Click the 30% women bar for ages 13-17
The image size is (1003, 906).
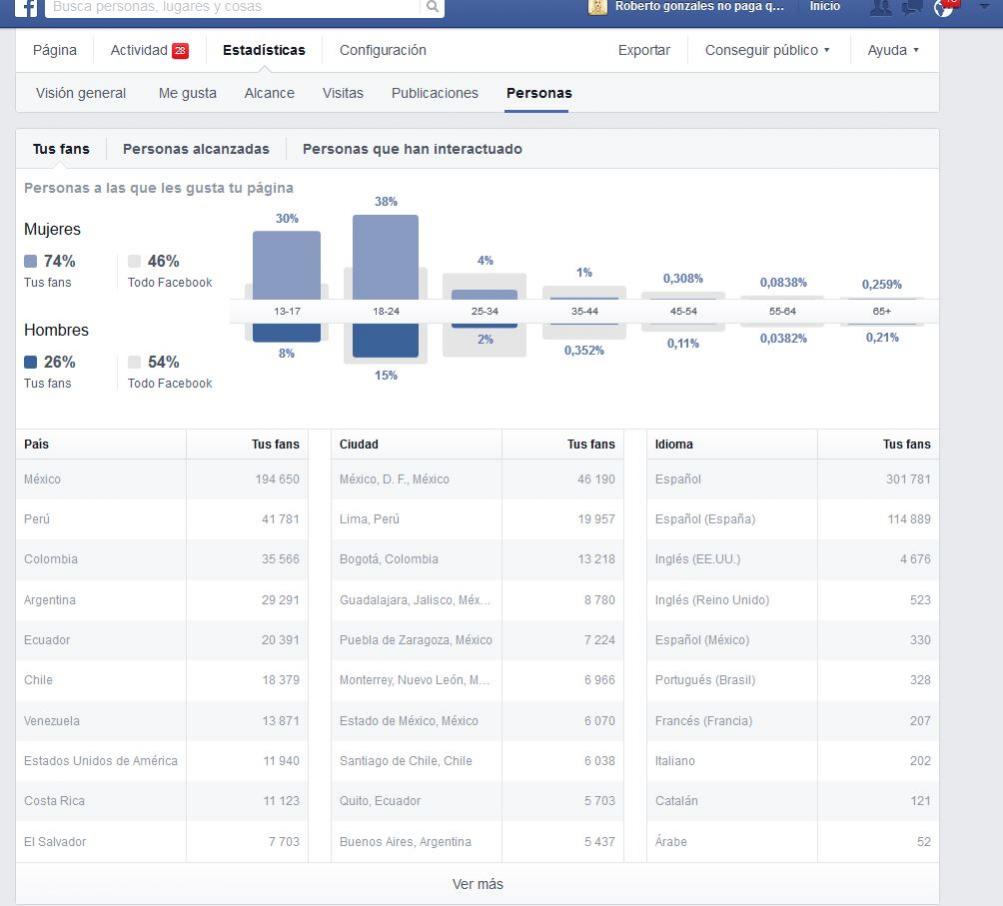pos(287,265)
